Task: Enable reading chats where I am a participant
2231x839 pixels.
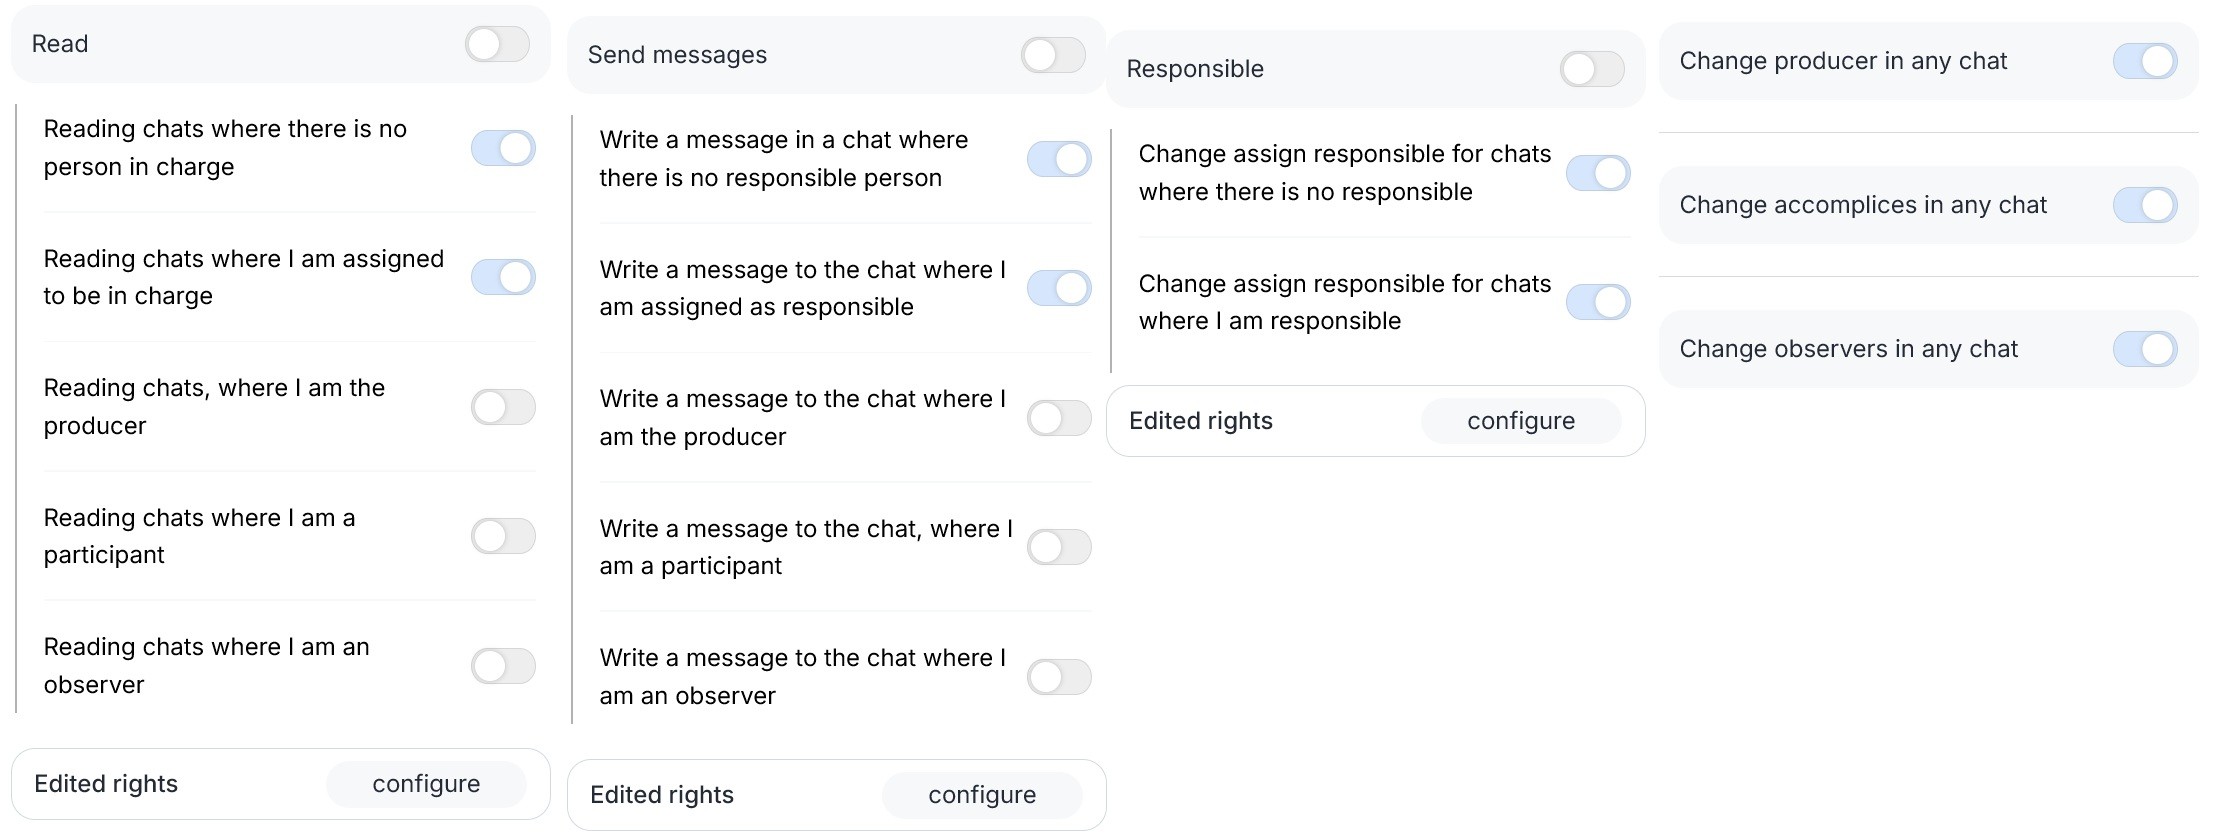Action: coord(503,536)
